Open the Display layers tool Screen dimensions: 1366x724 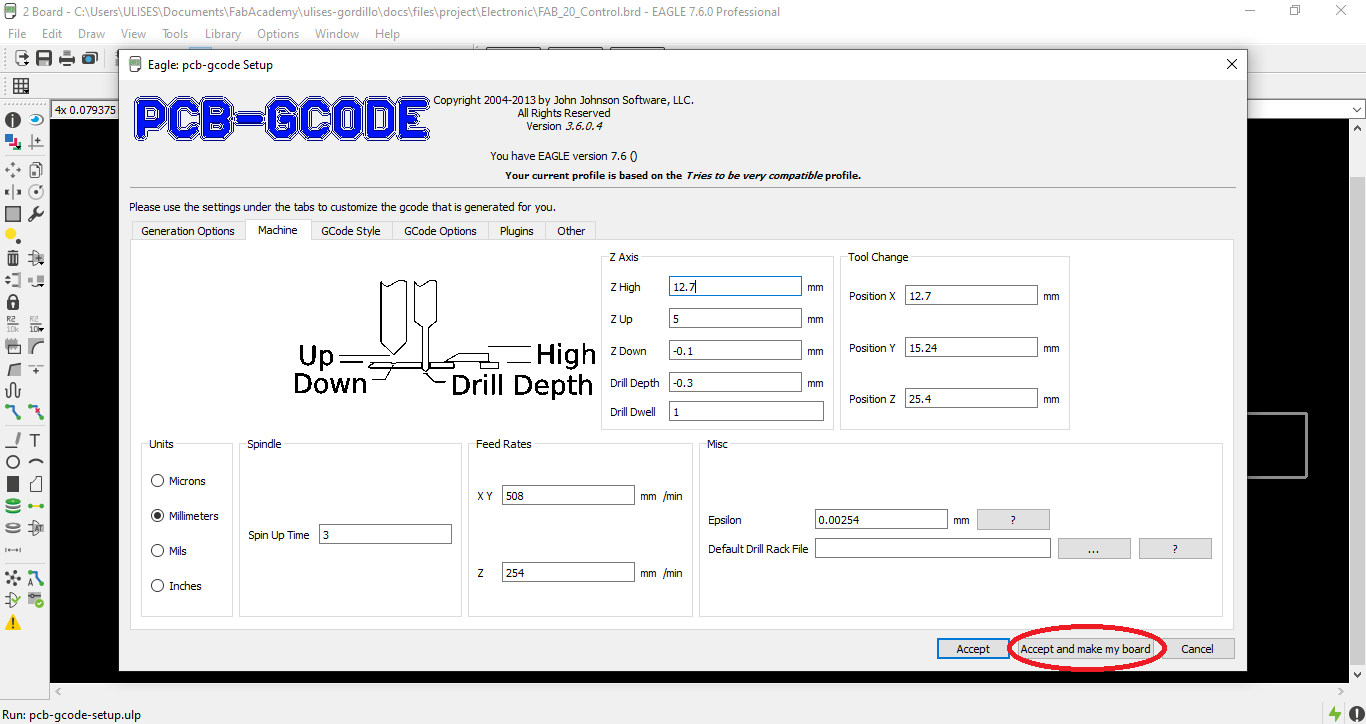[13, 143]
